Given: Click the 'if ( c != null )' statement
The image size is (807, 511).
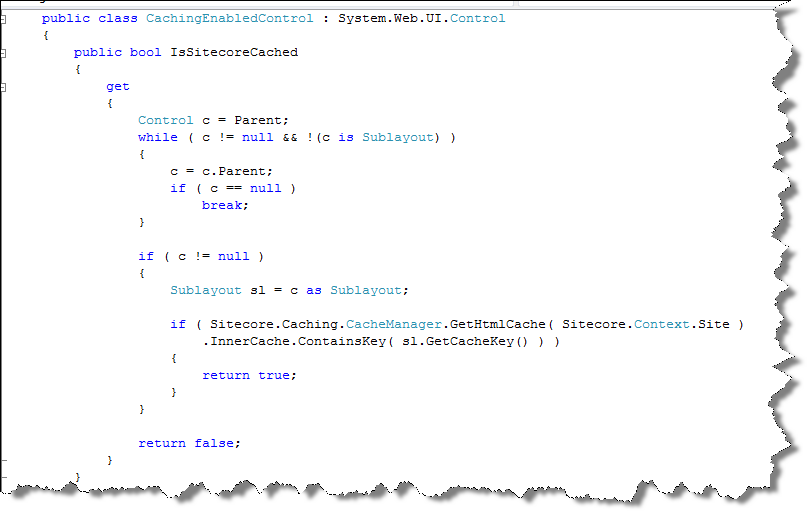Looking at the screenshot, I should click(201, 256).
